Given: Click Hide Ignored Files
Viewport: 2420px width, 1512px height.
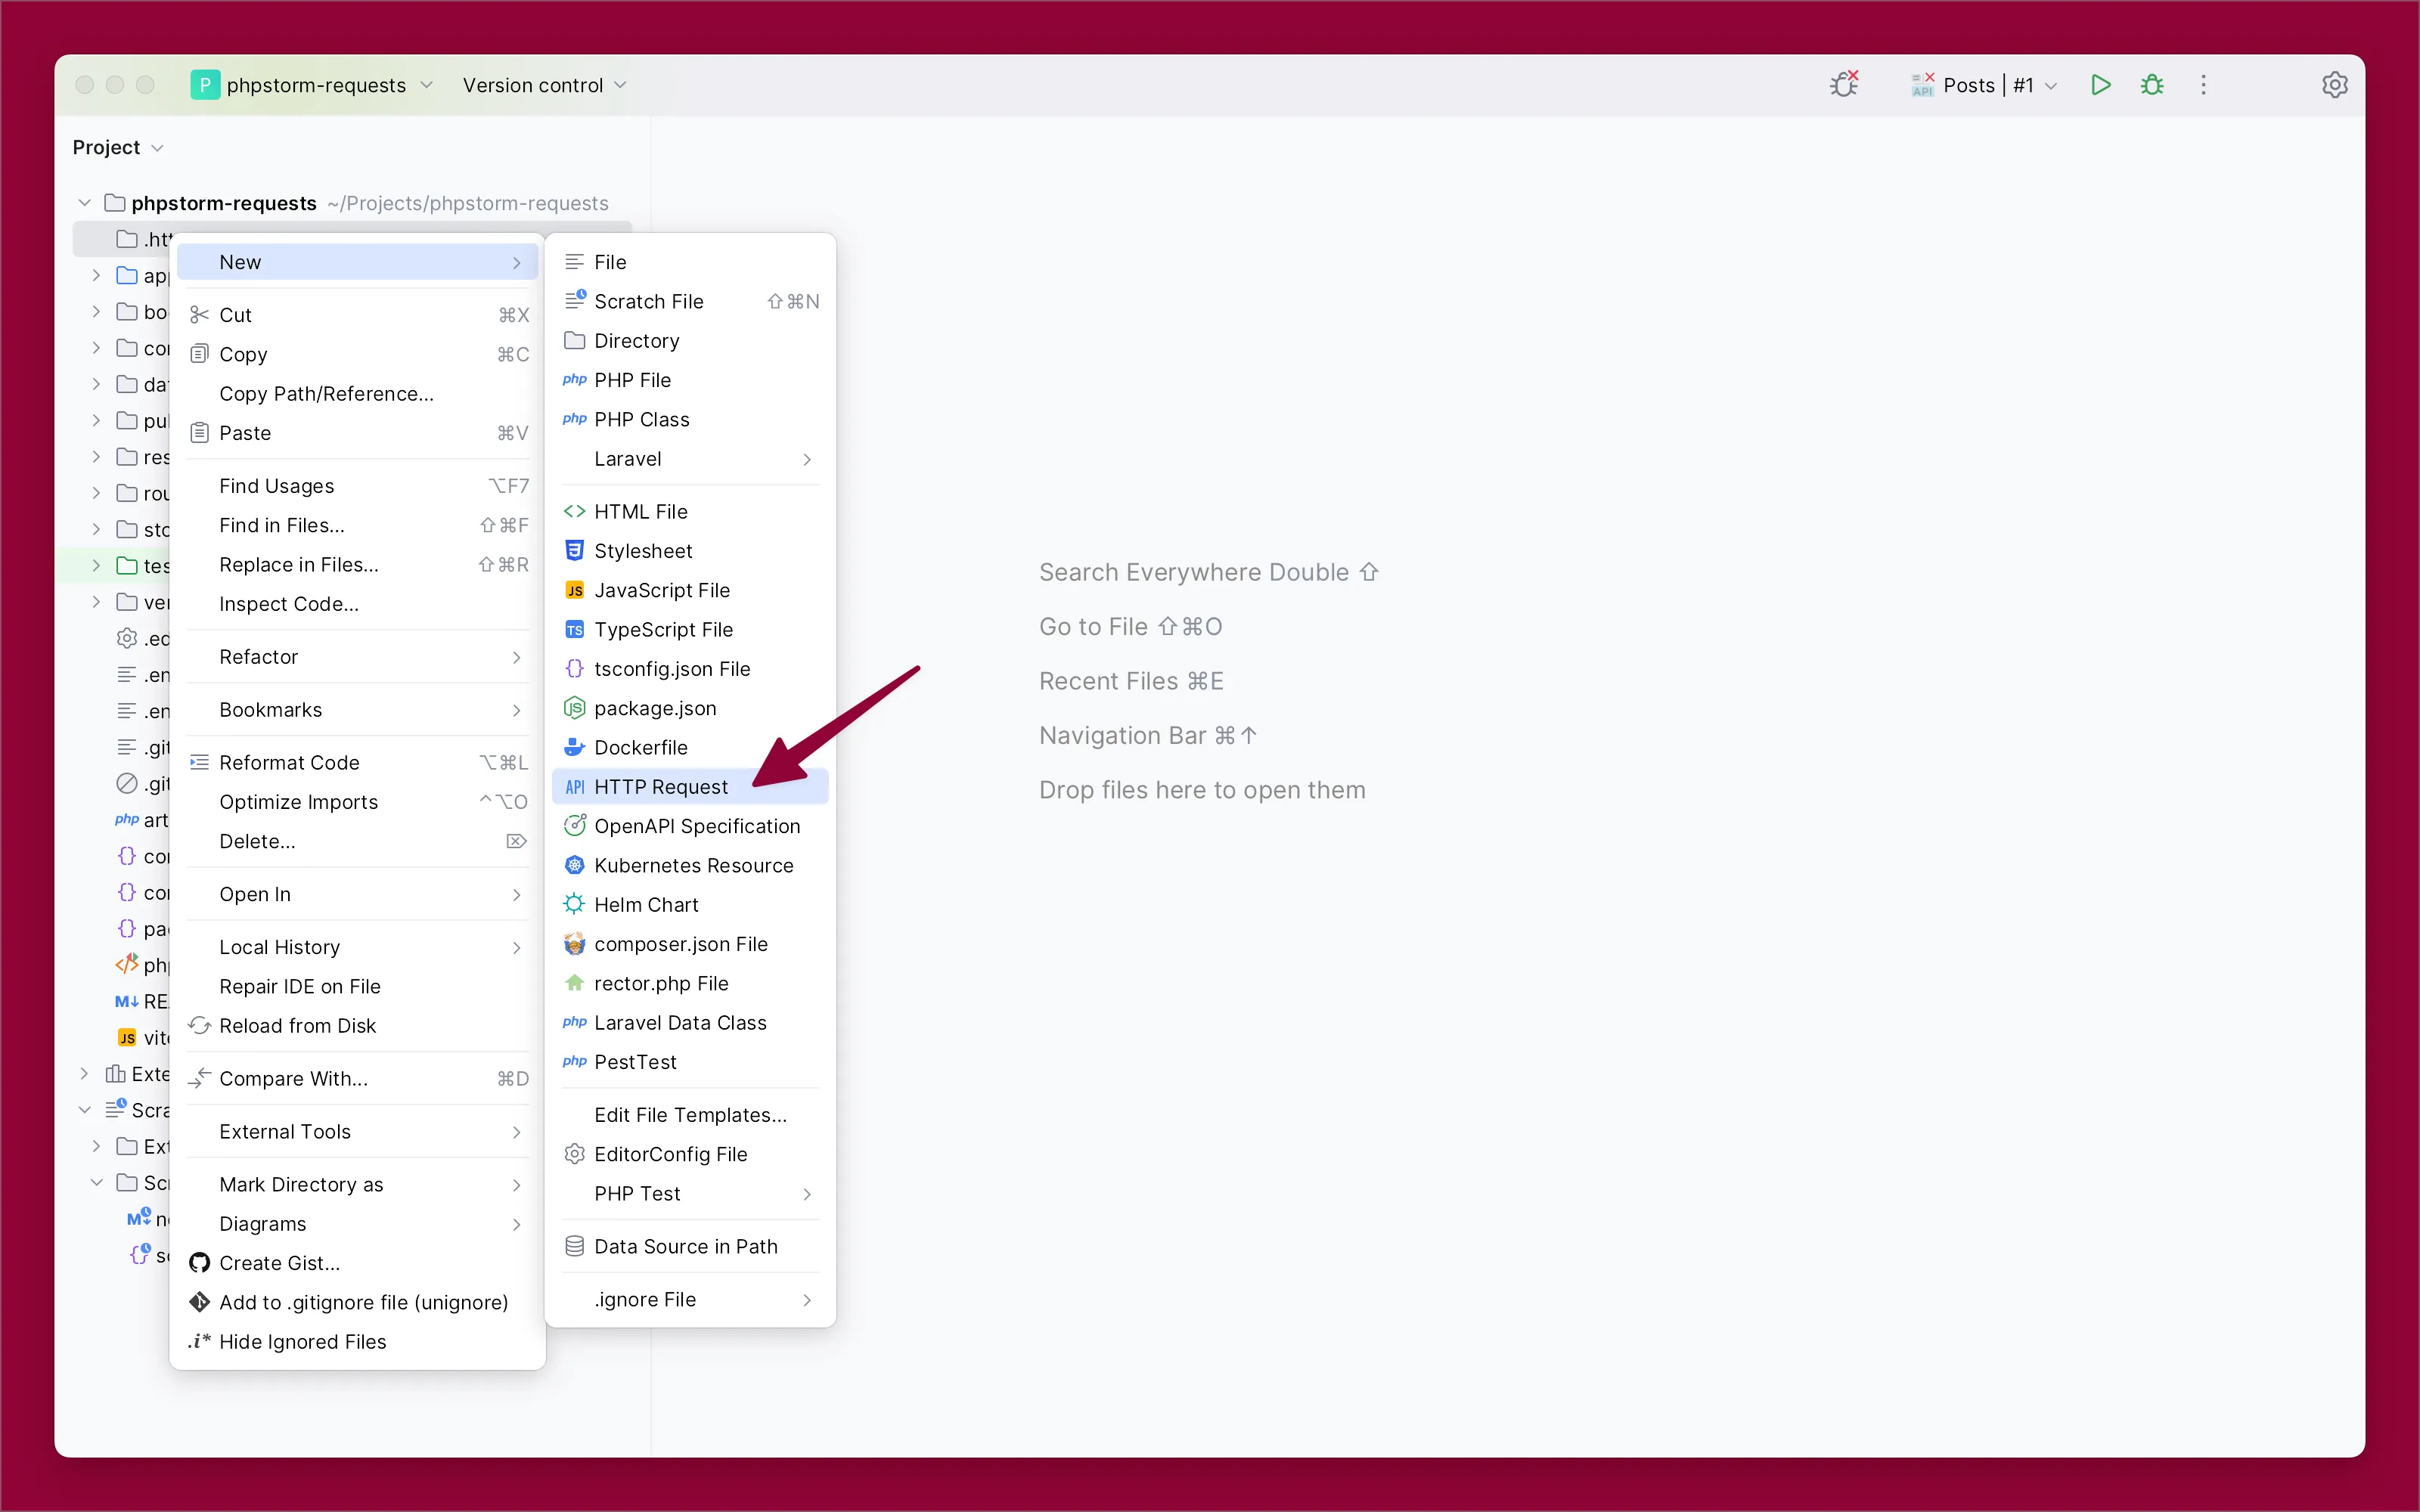Looking at the screenshot, I should tap(358, 1342).
